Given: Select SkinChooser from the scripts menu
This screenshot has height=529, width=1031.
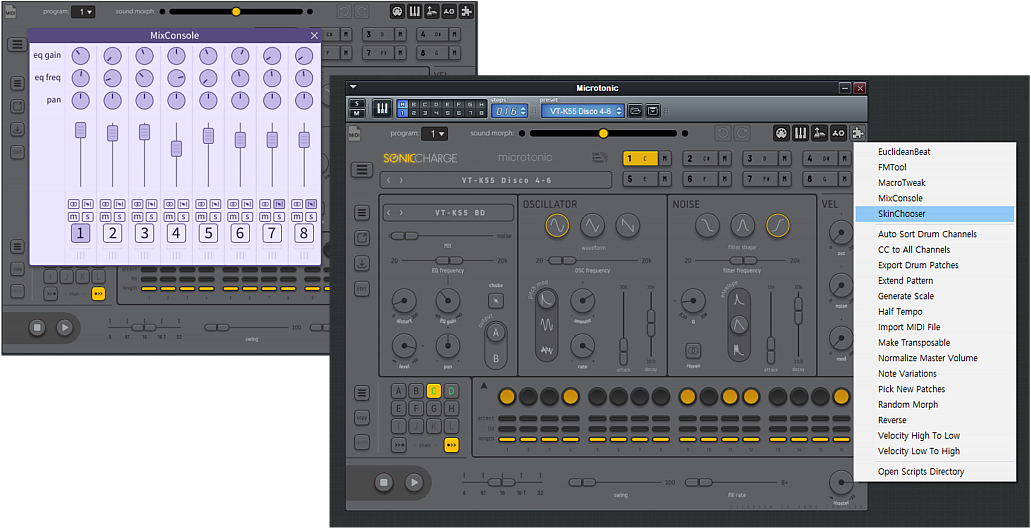Looking at the screenshot, I should pos(934,214).
